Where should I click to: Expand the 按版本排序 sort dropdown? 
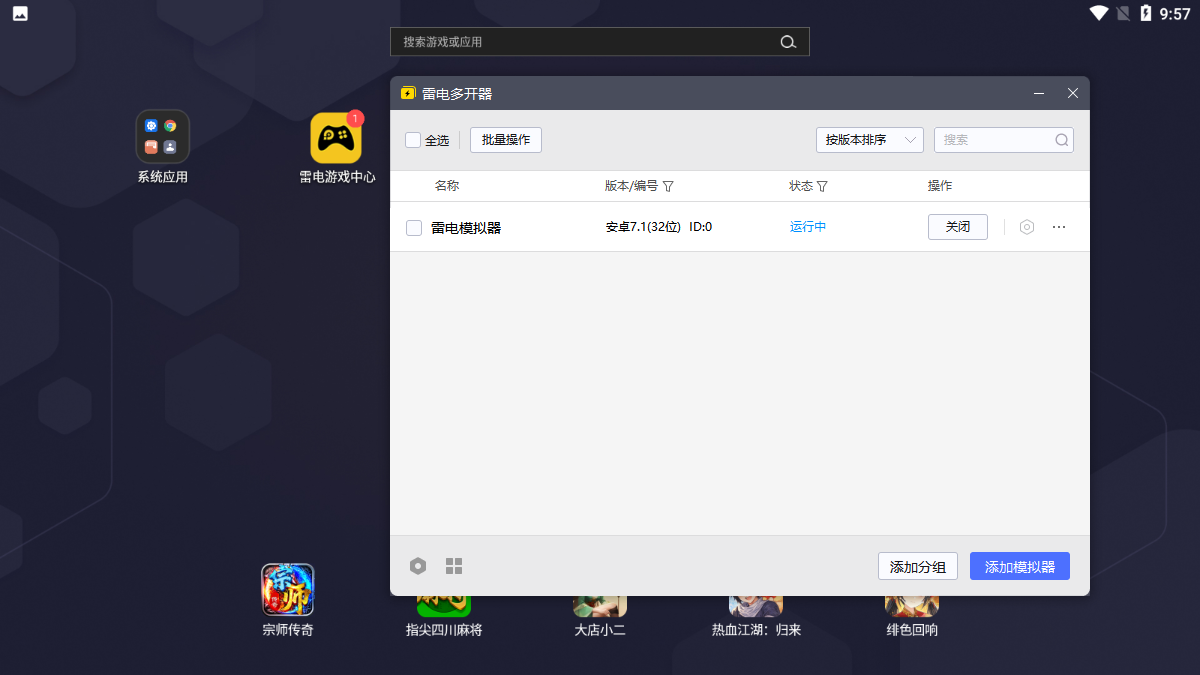(869, 140)
